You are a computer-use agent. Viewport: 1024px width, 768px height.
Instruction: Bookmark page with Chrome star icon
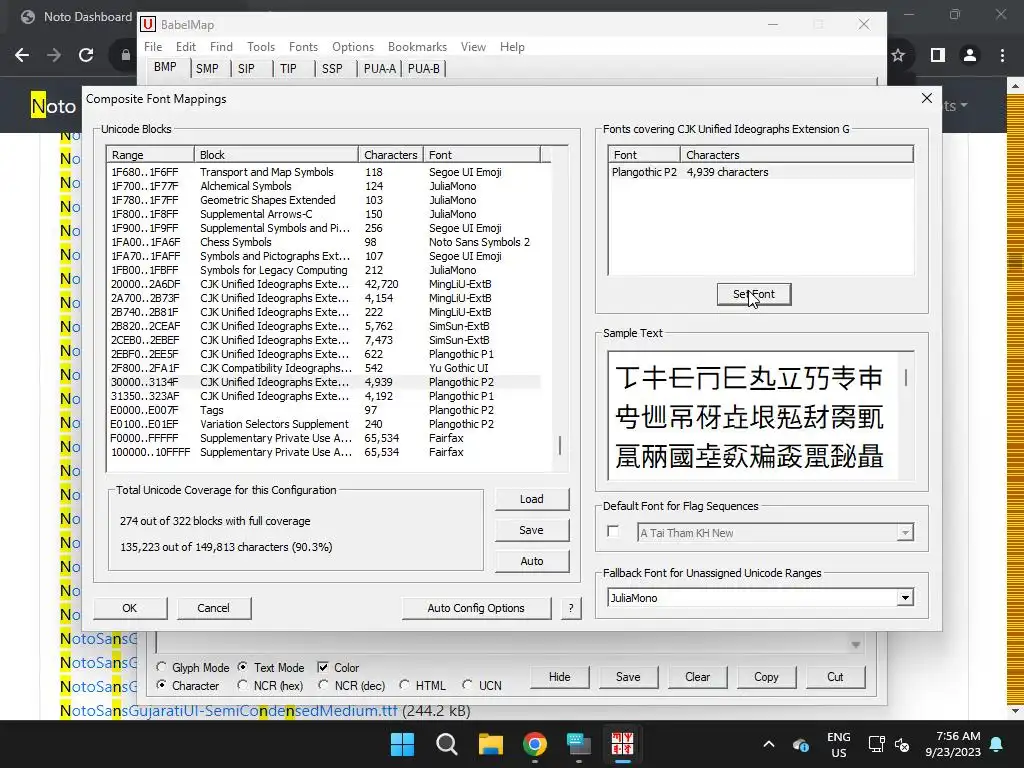click(898, 56)
